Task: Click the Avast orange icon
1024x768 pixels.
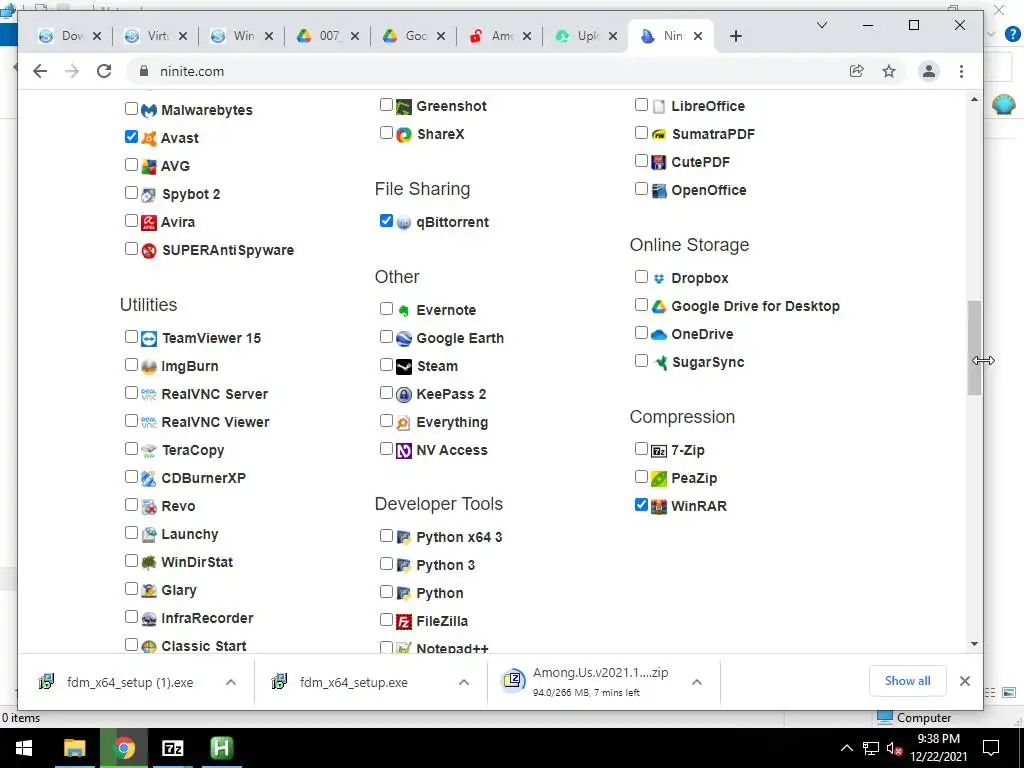Action: pos(149,138)
